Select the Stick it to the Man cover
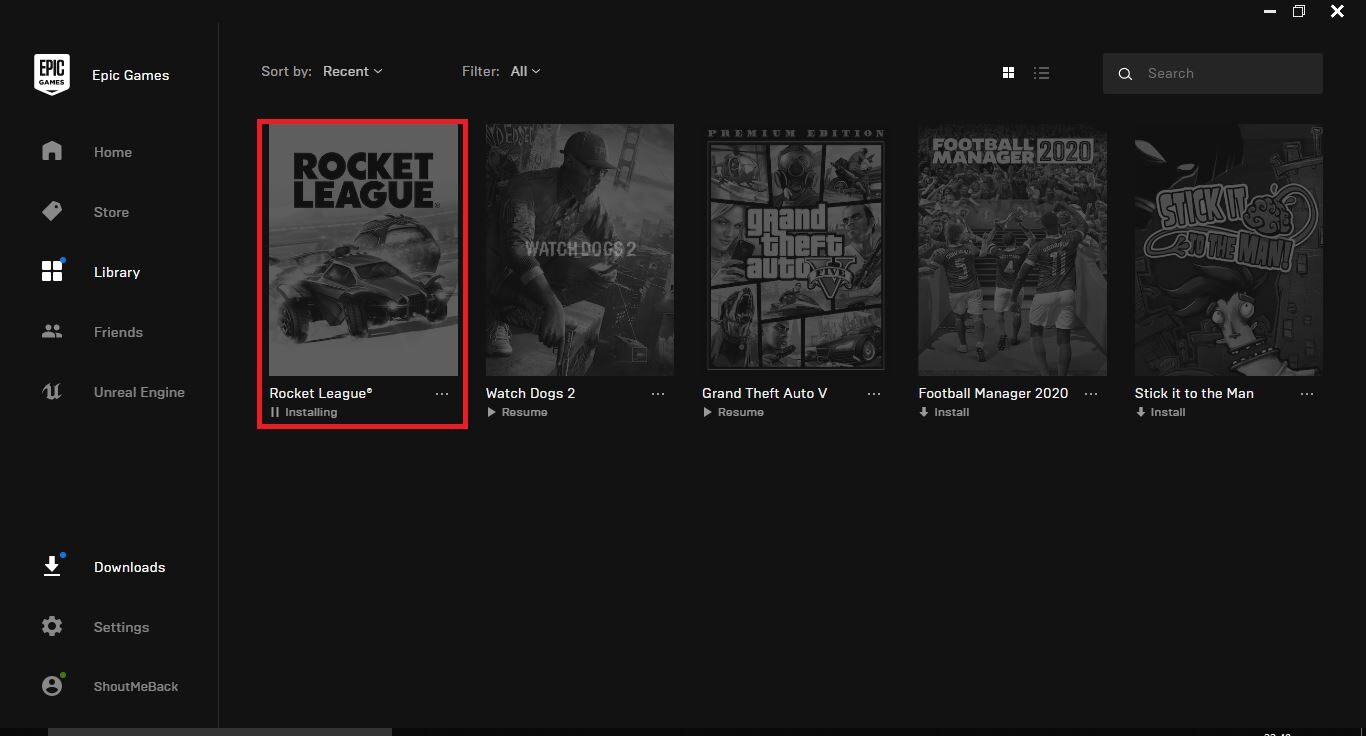 pos(1228,250)
